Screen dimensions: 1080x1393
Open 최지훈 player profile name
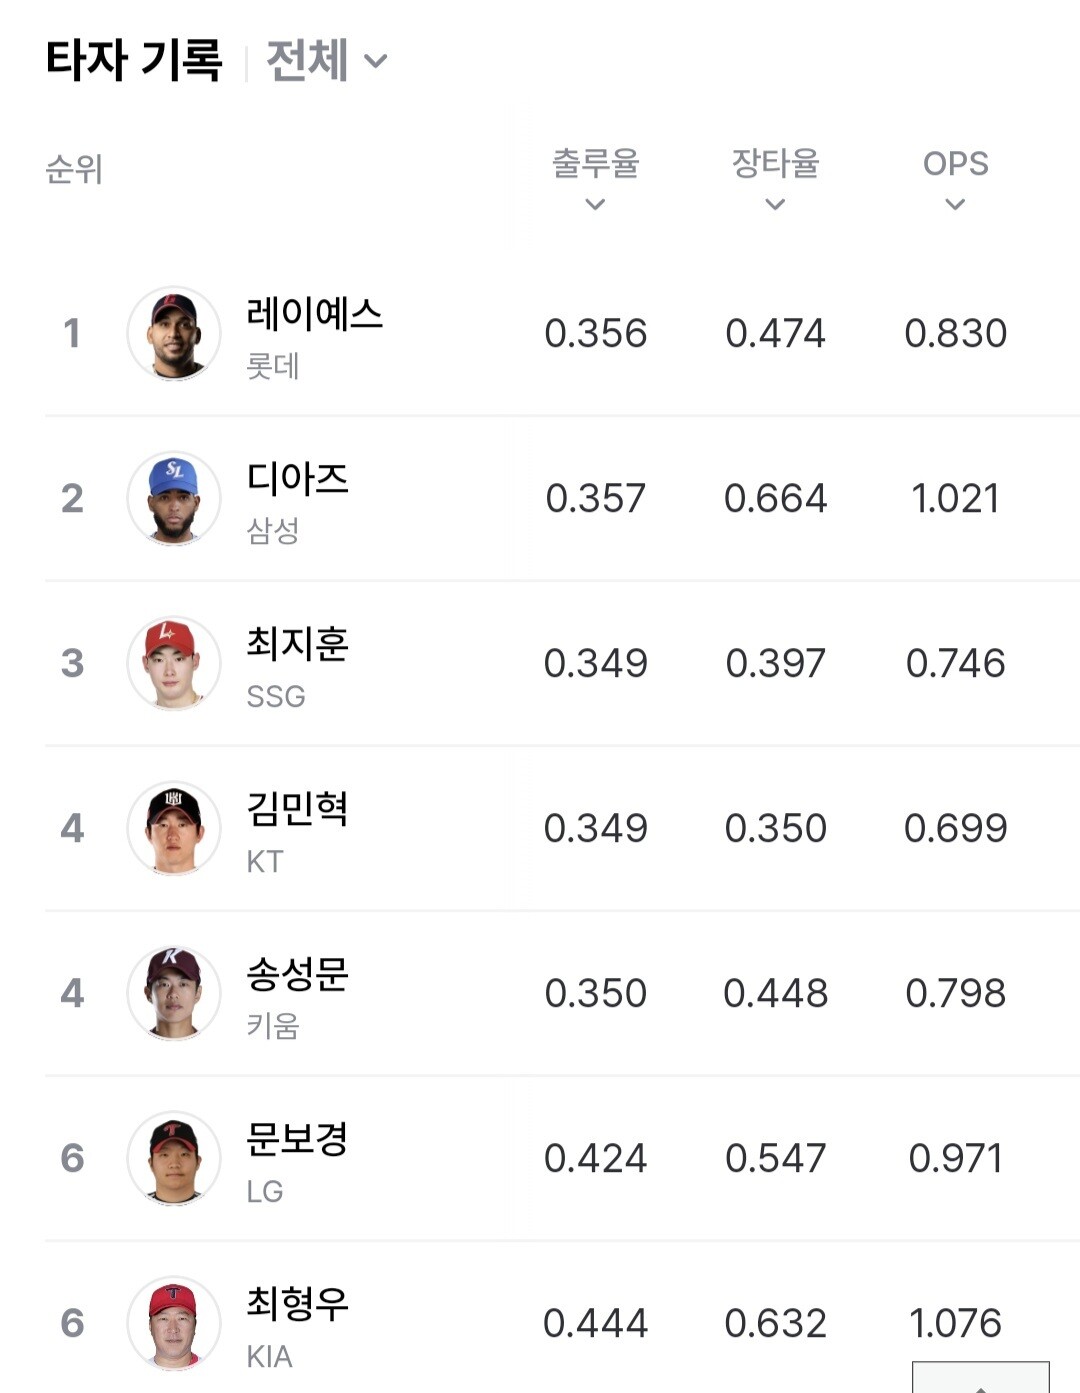tap(297, 644)
